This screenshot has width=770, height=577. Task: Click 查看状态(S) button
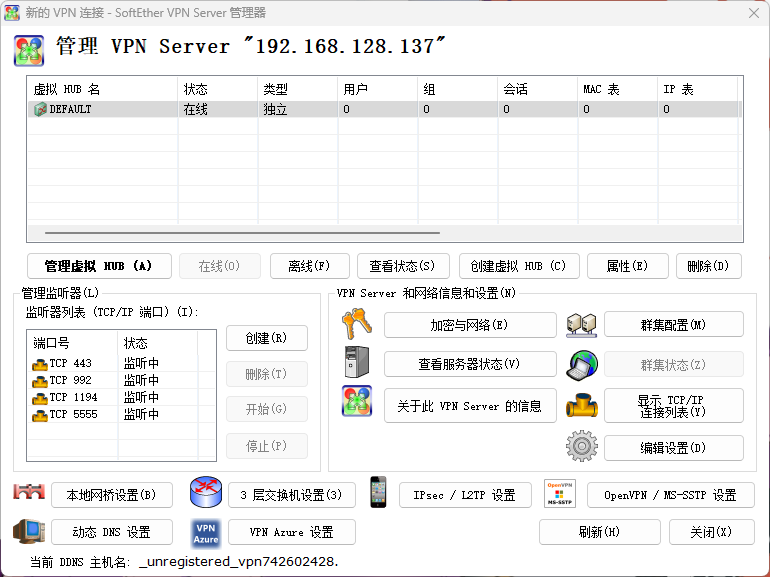pyautogui.click(x=403, y=266)
